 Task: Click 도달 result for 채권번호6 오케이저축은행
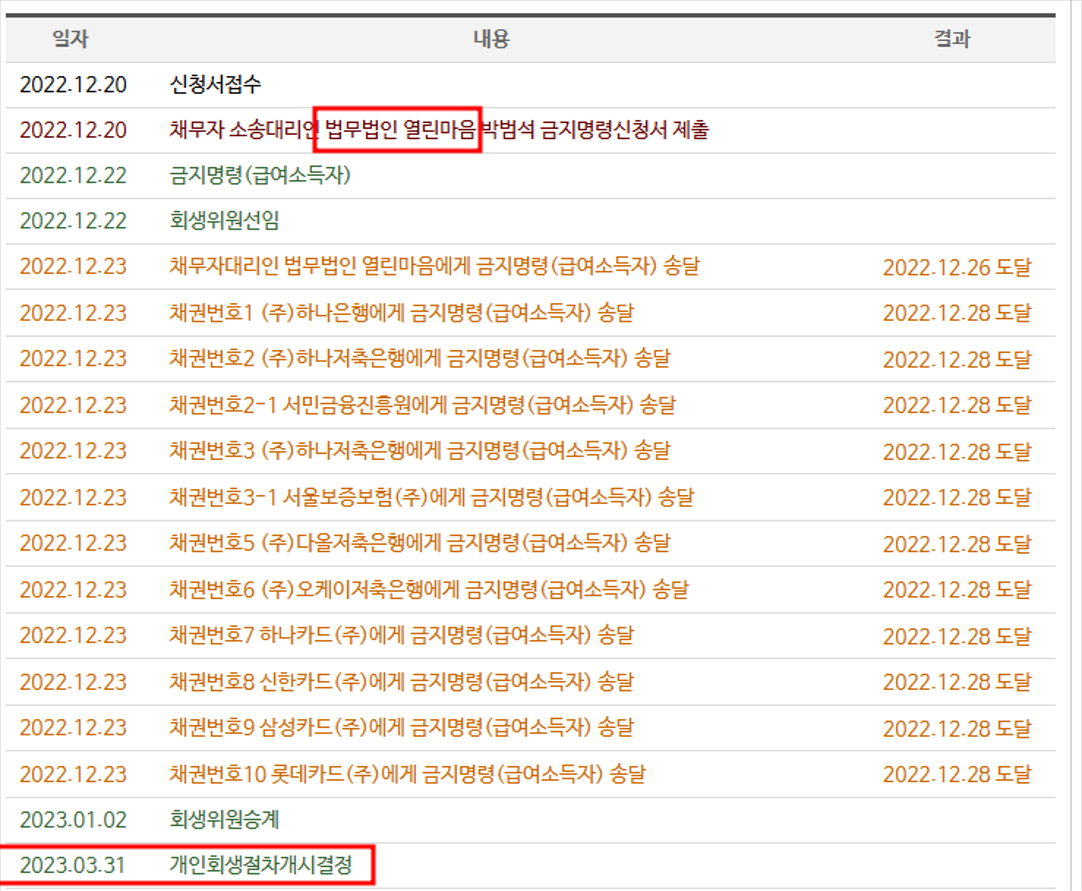957,590
